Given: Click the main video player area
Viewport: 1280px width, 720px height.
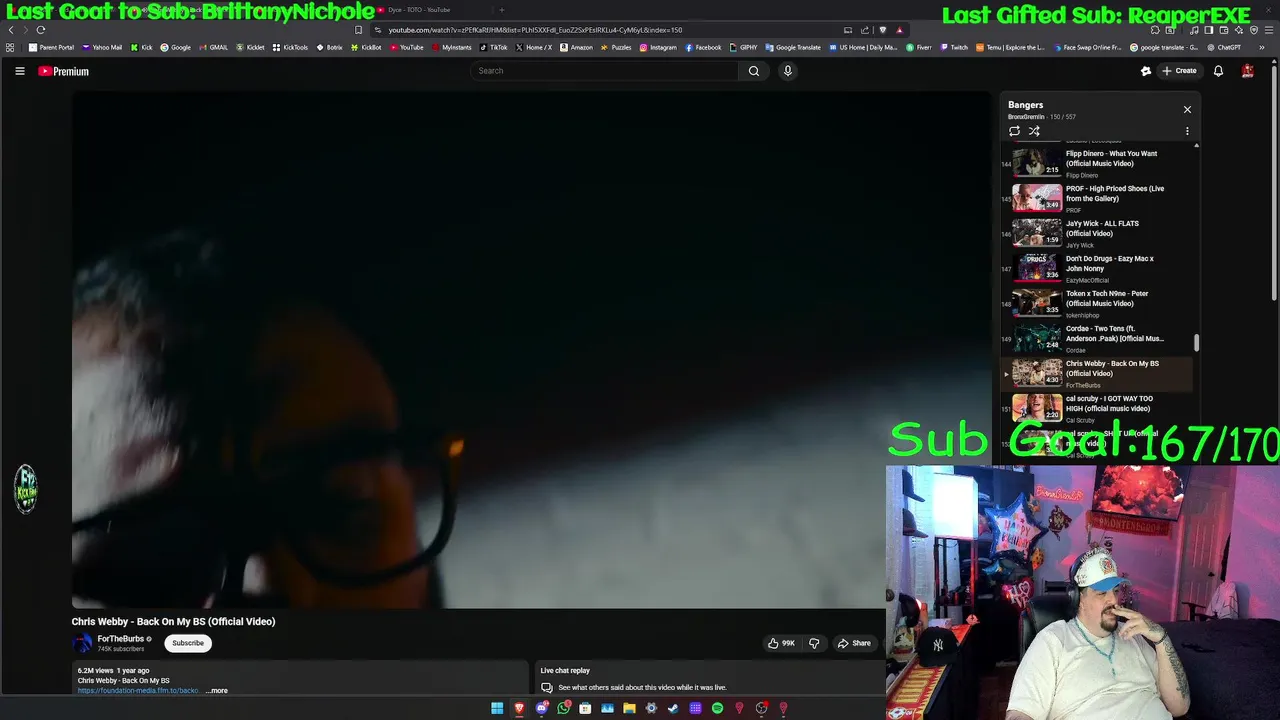Looking at the screenshot, I should (531, 350).
